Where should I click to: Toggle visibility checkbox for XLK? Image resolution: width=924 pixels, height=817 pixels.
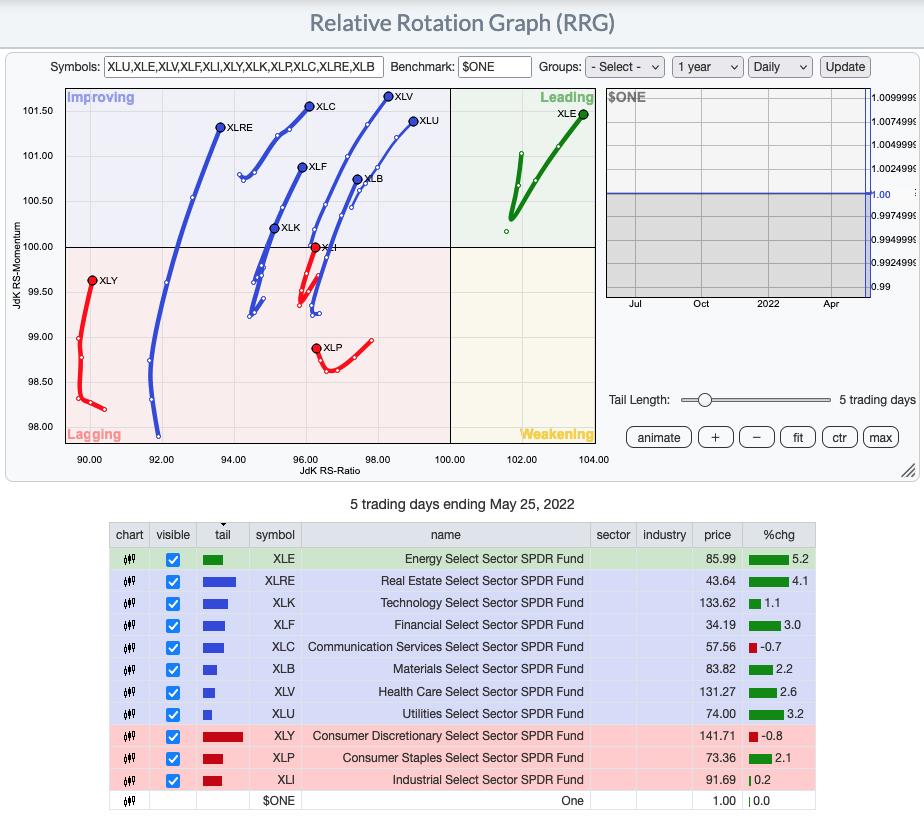pos(173,604)
